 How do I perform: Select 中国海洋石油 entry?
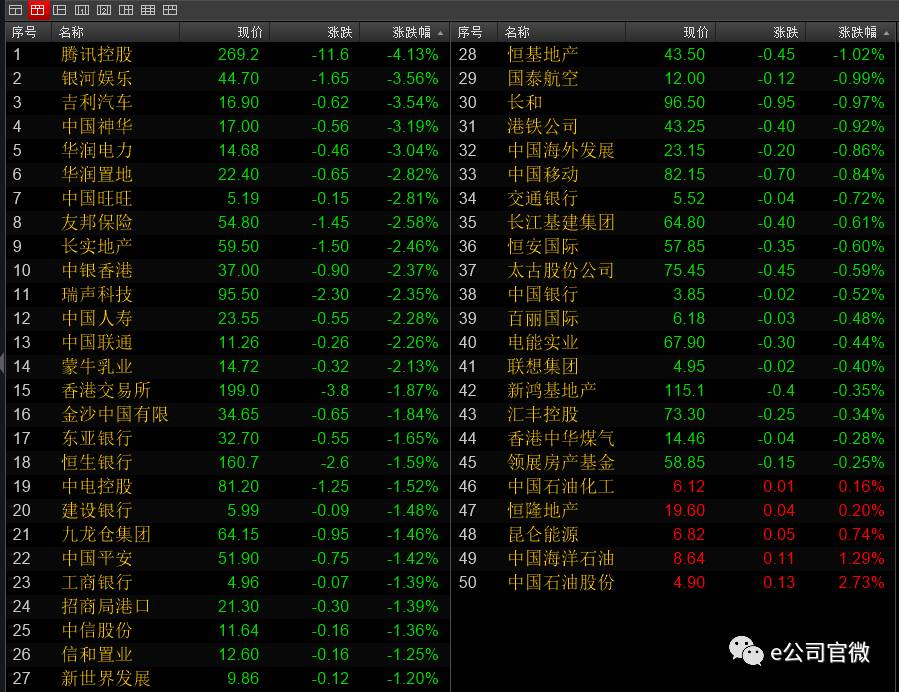(561, 558)
